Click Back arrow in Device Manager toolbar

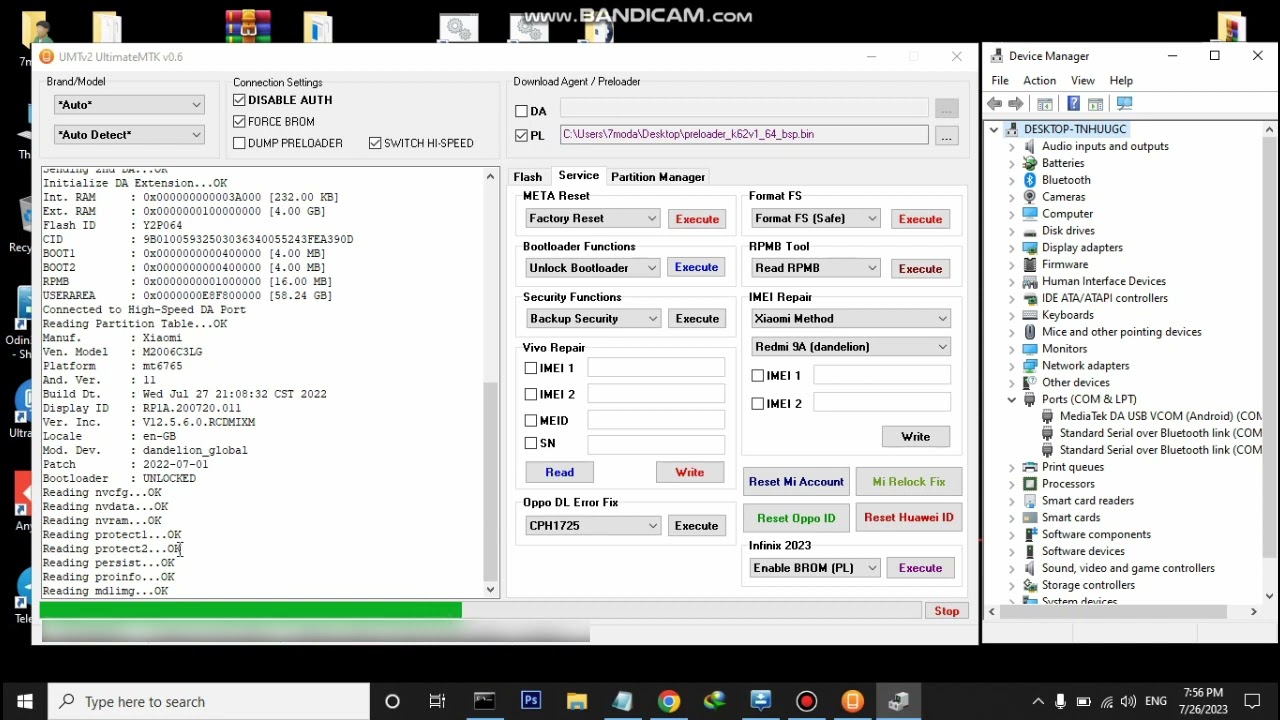pos(994,104)
